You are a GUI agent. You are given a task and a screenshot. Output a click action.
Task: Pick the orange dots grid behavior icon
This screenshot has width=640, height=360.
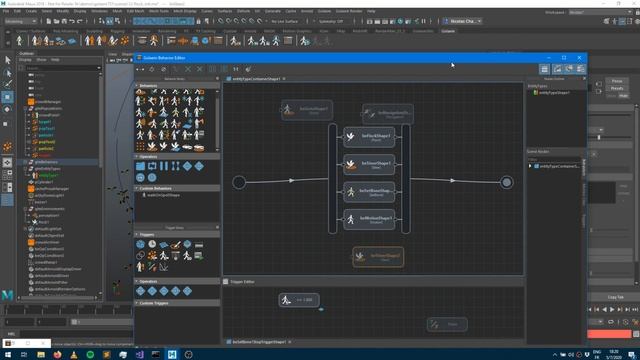coord(140,146)
